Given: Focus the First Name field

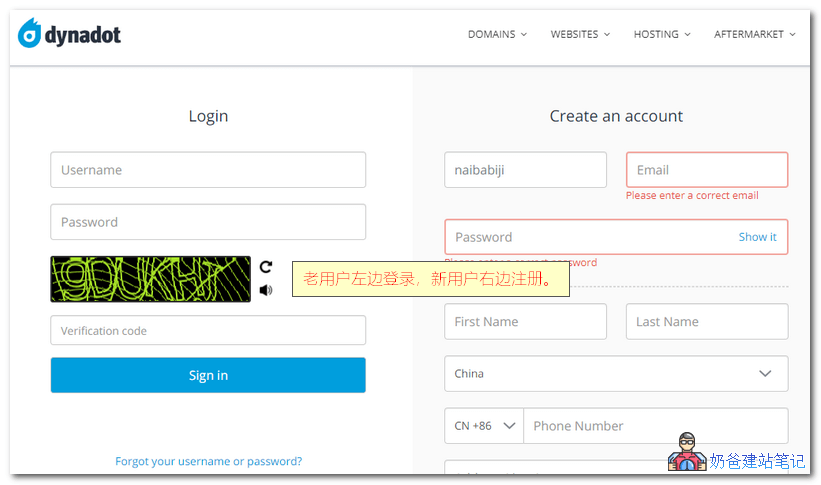Looking at the screenshot, I should (x=525, y=322).
